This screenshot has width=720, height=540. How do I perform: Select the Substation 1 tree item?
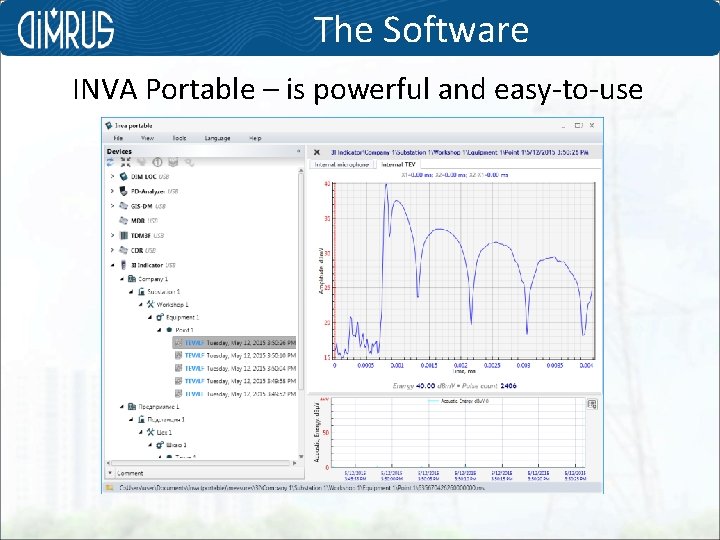(x=163, y=292)
